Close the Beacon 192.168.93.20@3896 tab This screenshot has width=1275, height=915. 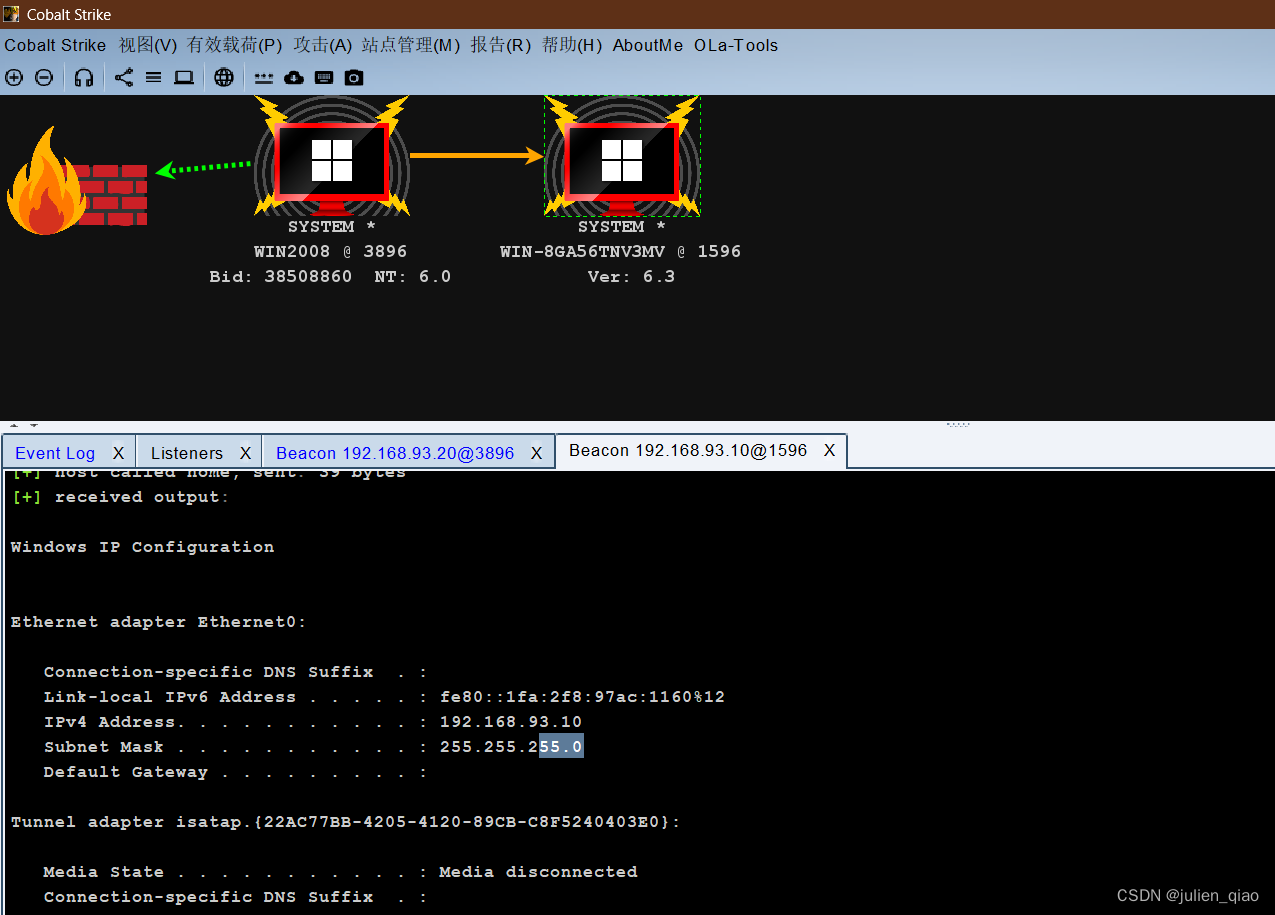tap(536, 453)
